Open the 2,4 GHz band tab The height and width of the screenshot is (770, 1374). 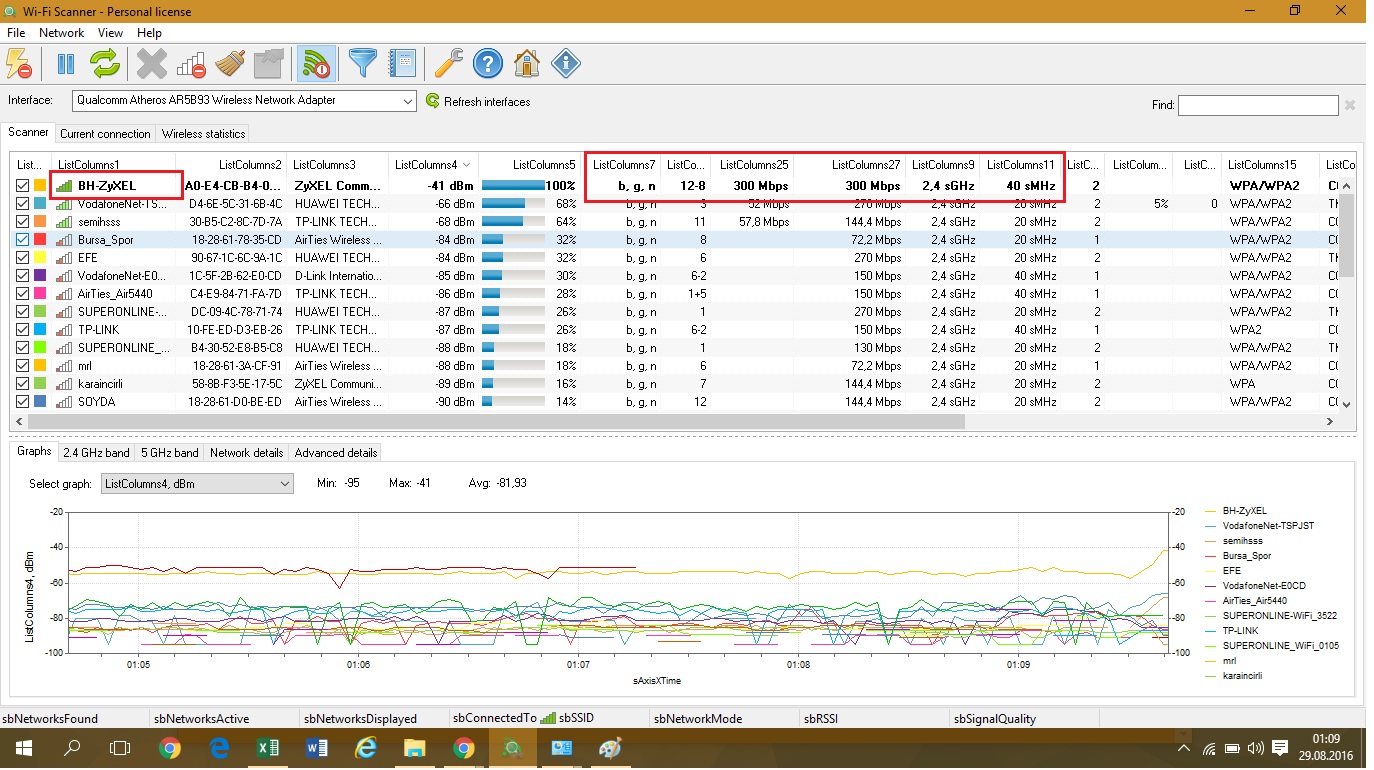(96, 453)
